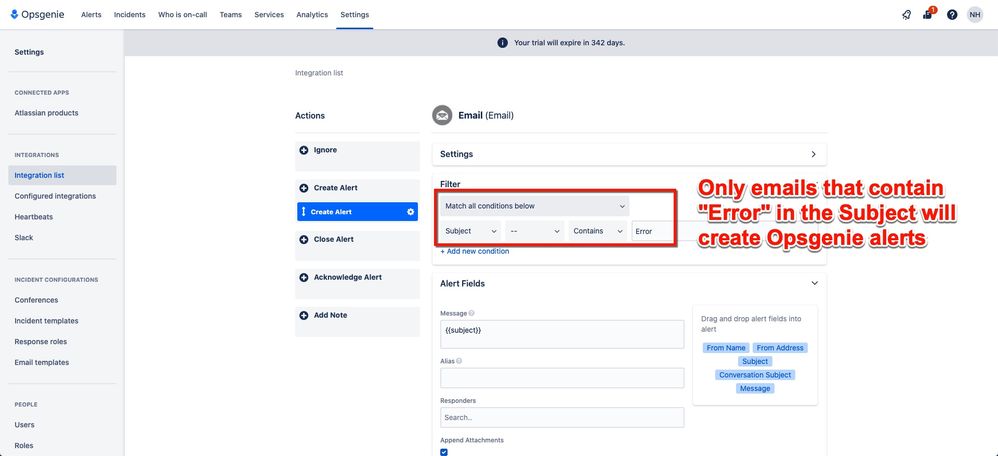This screenshot has width=998, height=456.
Task: Click the Subject draggable field tag
Action: point(755,361)
